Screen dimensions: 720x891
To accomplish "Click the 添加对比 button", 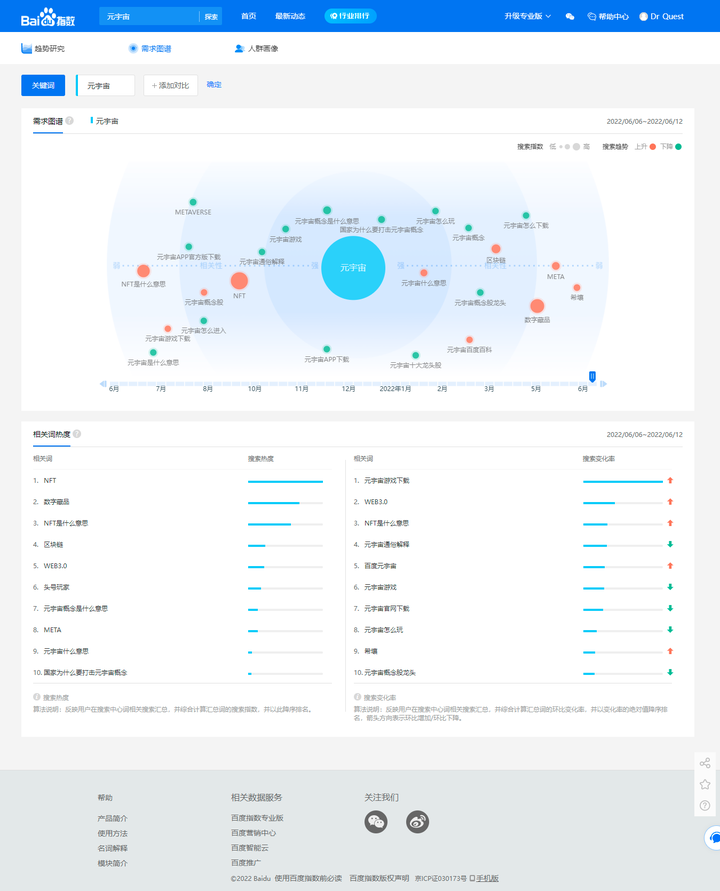I will click(170, 86).
